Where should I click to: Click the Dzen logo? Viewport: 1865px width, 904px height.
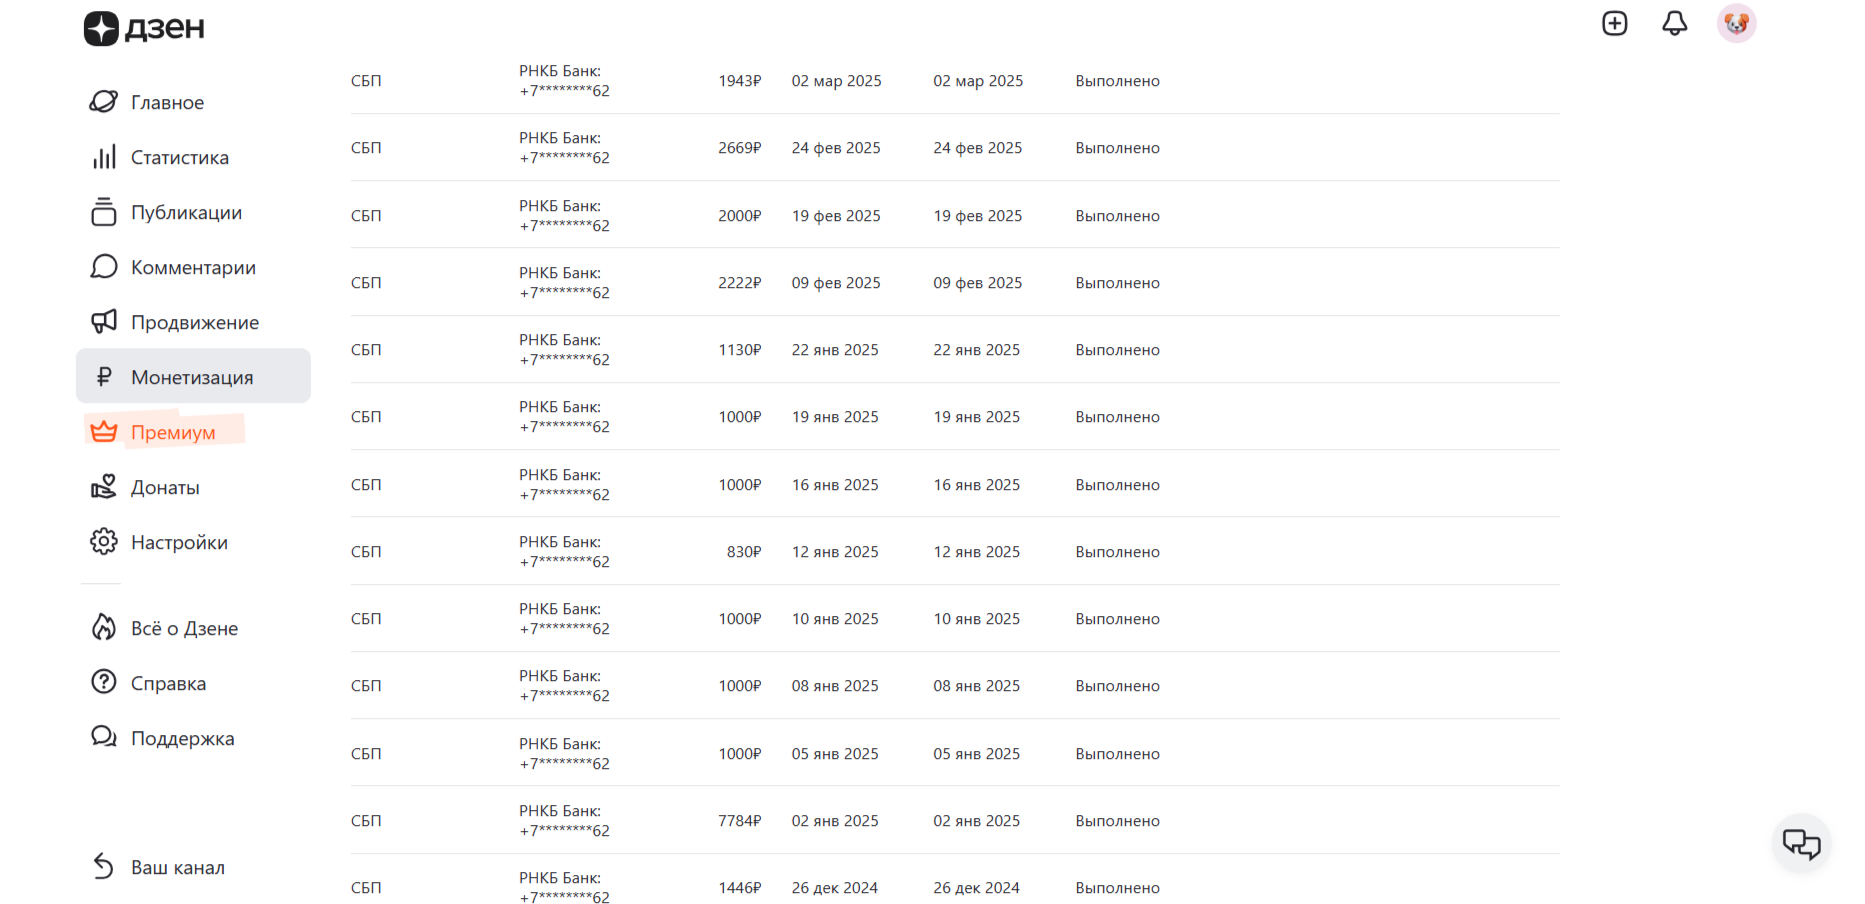(144, 29)
